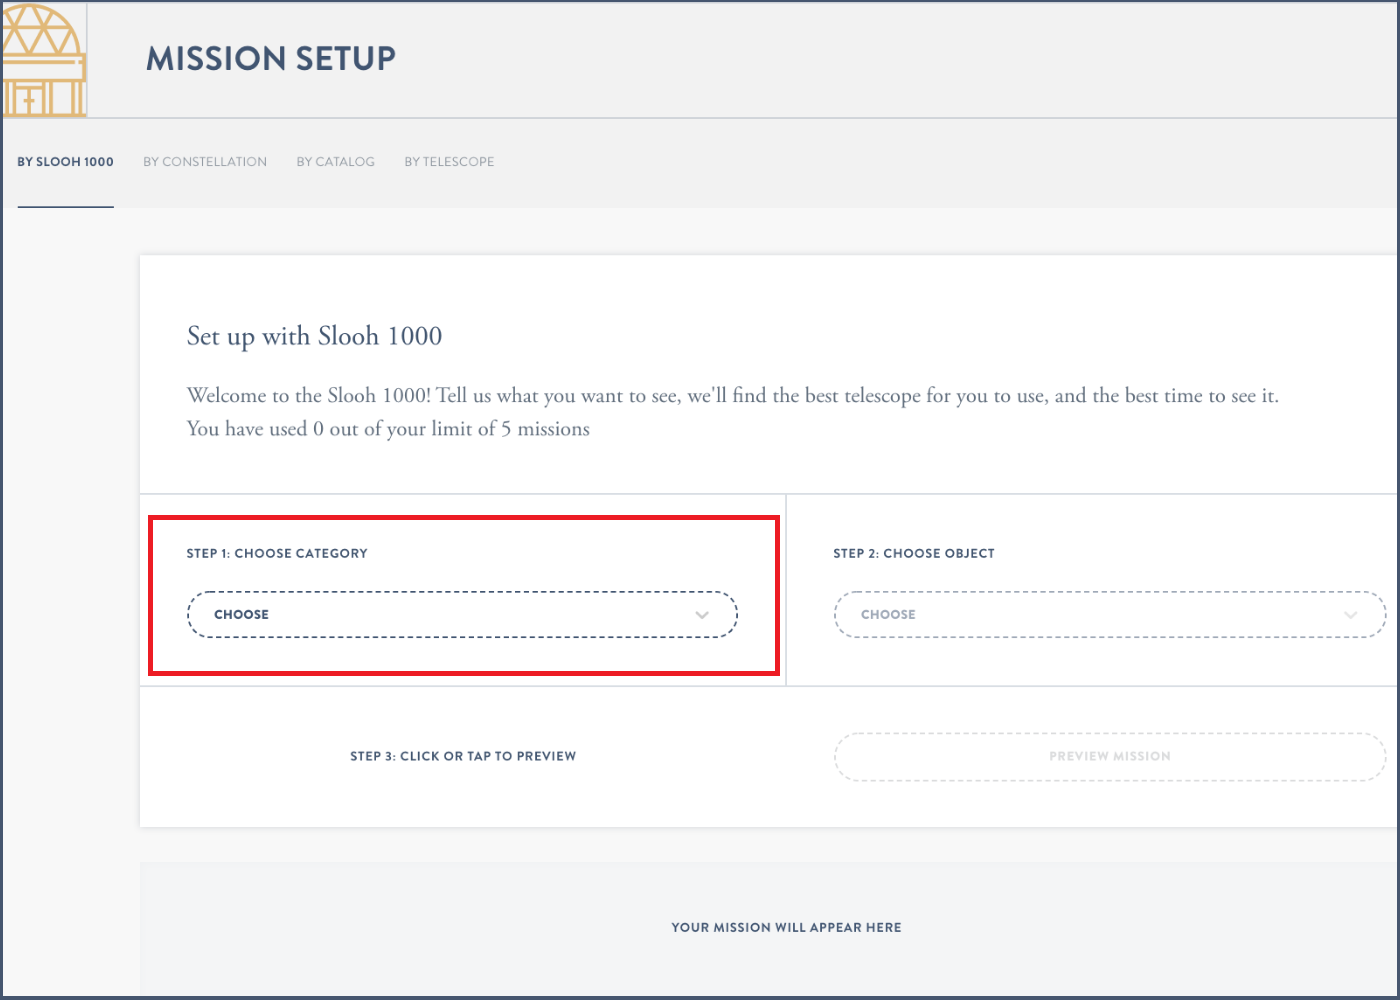Open the Step 1 Choose Category dropdown

462,615
